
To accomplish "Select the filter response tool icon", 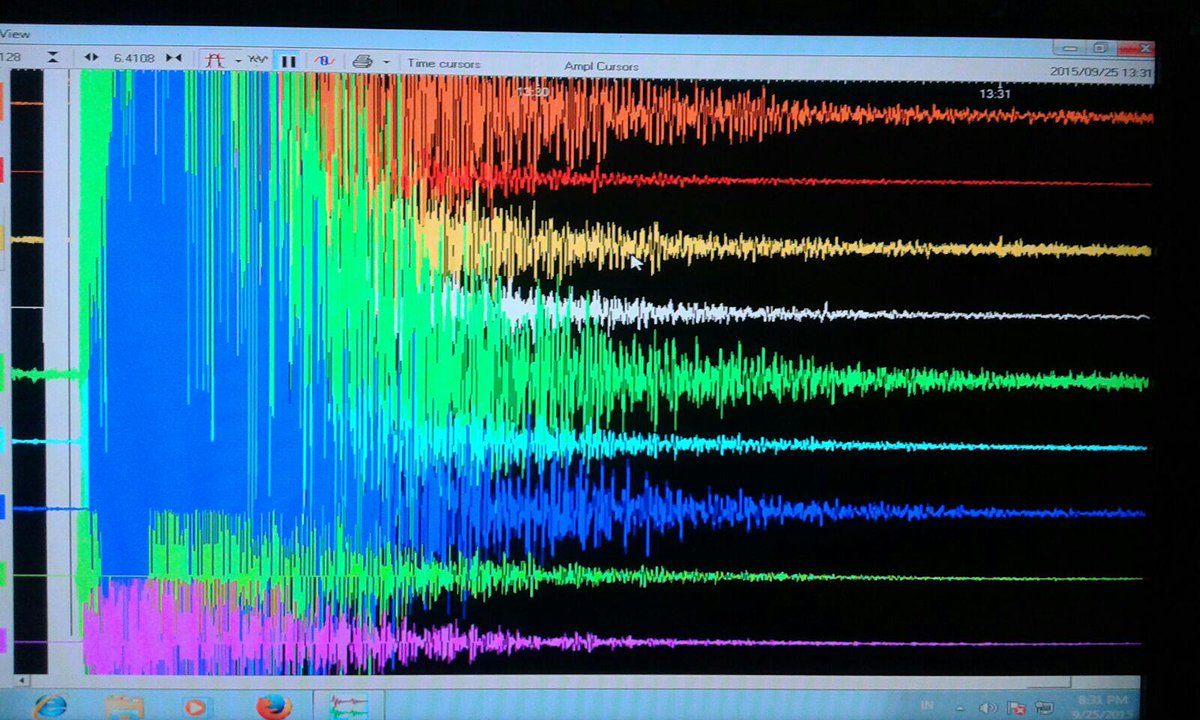I will click(214, 59).
